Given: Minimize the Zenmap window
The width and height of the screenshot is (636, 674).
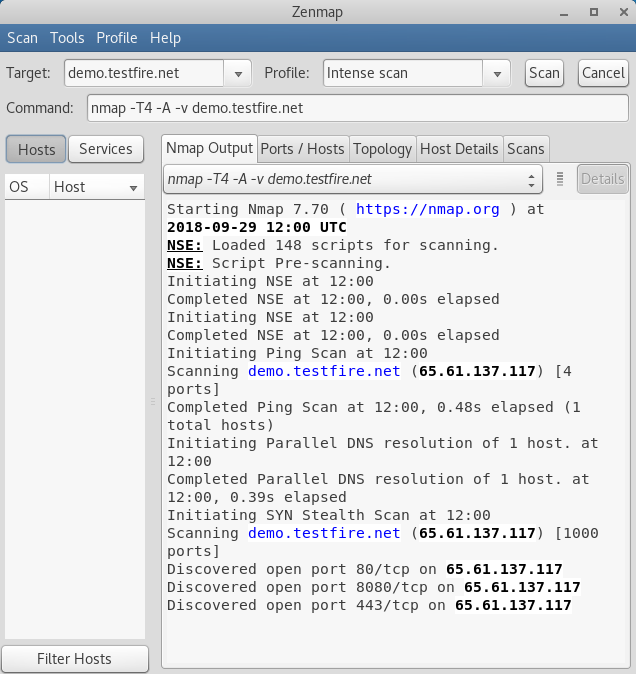Looking at the screenshot, I should point(564,13).
